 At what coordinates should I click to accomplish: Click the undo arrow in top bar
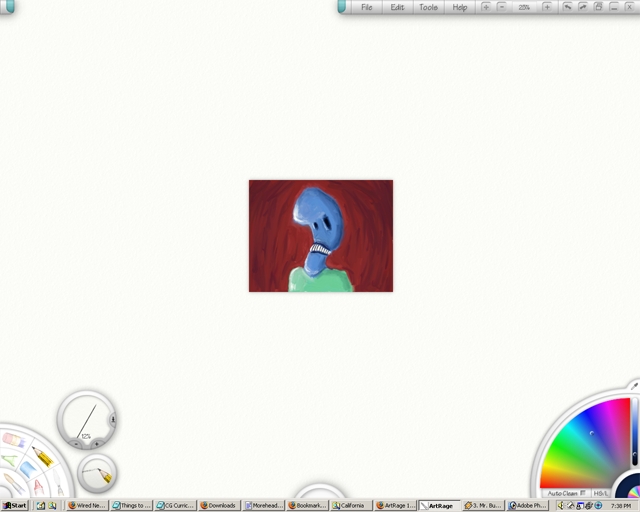[x=567, y=7]
